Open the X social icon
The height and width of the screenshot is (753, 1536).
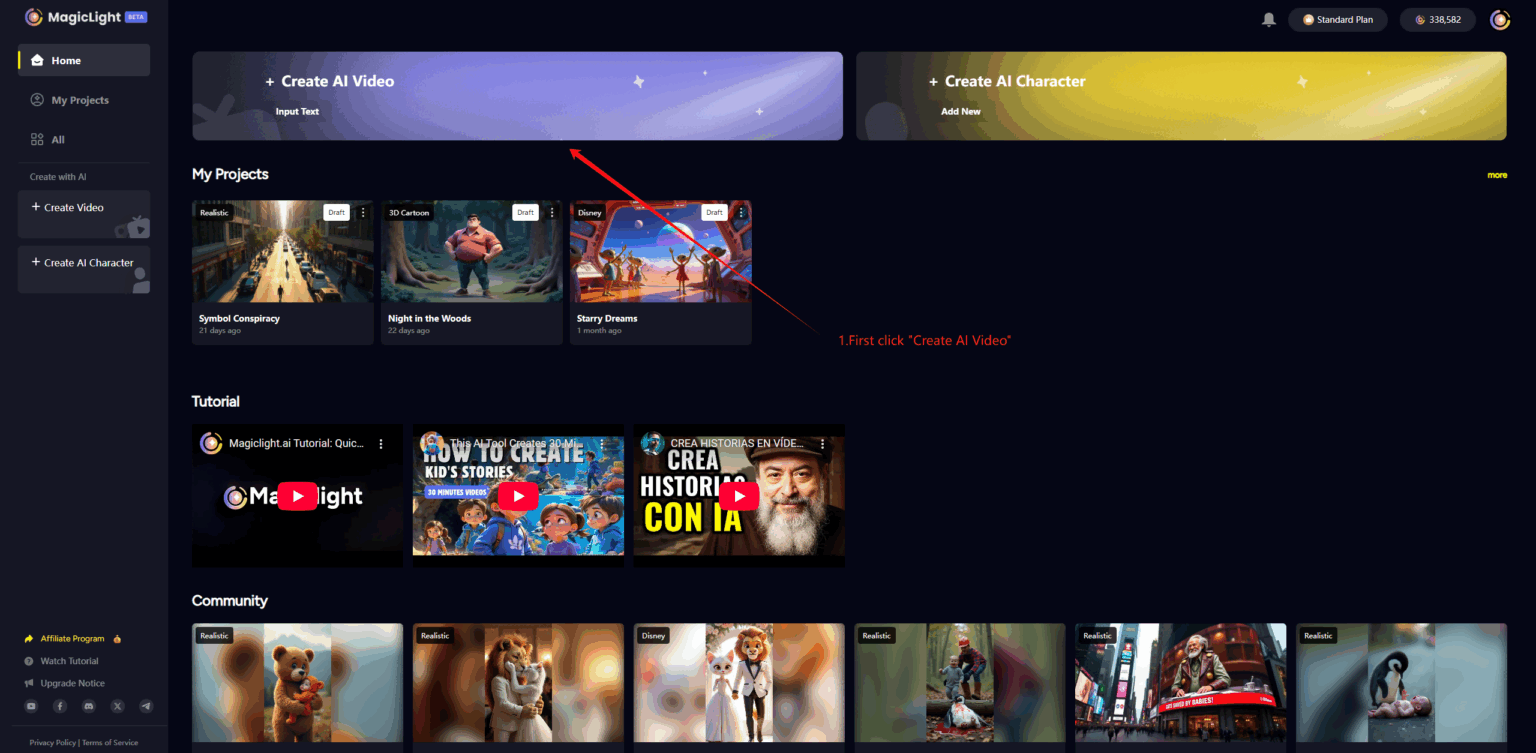point(117,705)
